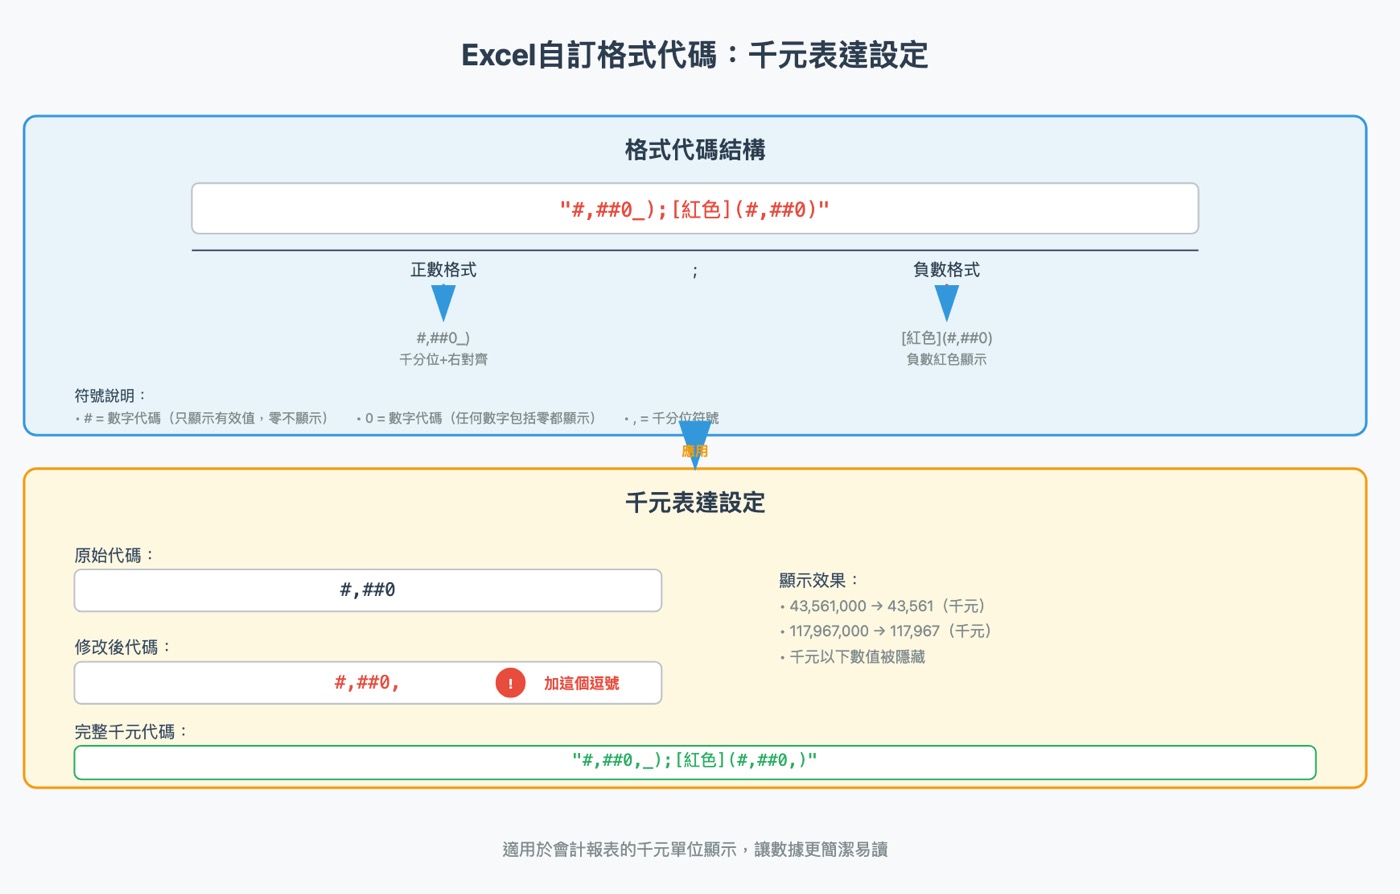Viewport: 1400px width, 894px height.
Task: Click the 負數格式 label
Action: (x=946, y=270)
